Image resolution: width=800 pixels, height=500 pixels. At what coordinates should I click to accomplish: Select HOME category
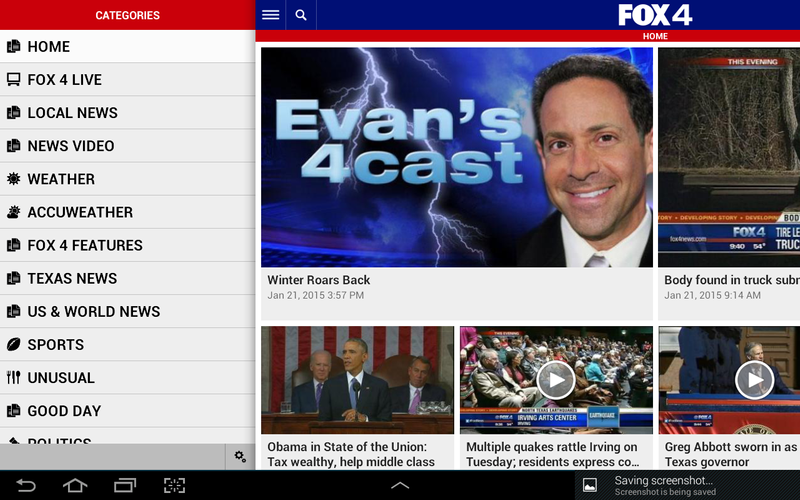[x=128, y=46]
